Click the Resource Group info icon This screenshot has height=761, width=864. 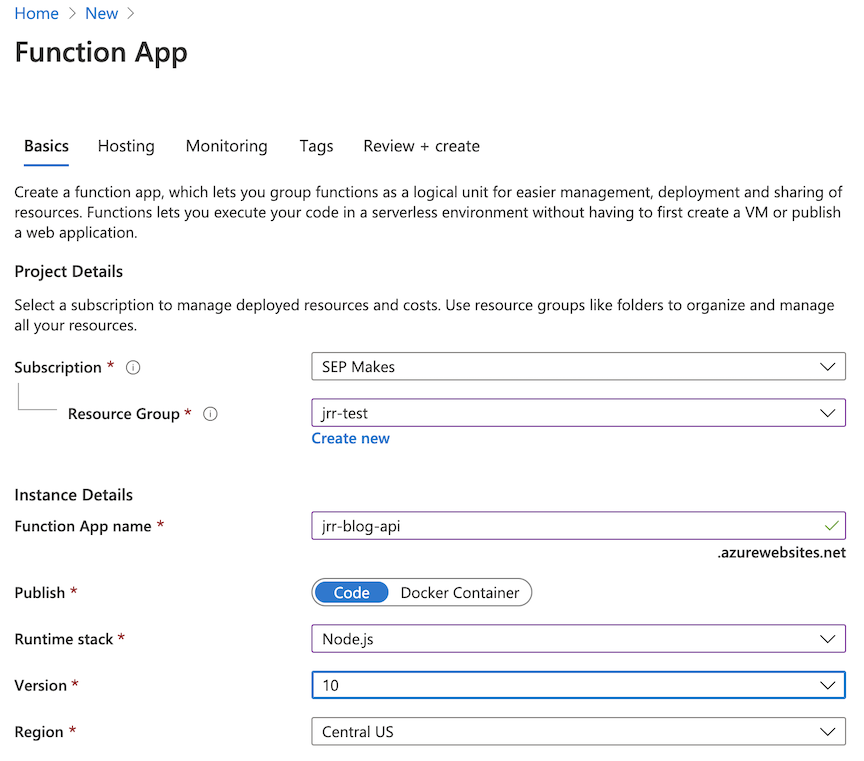point(210,414)
